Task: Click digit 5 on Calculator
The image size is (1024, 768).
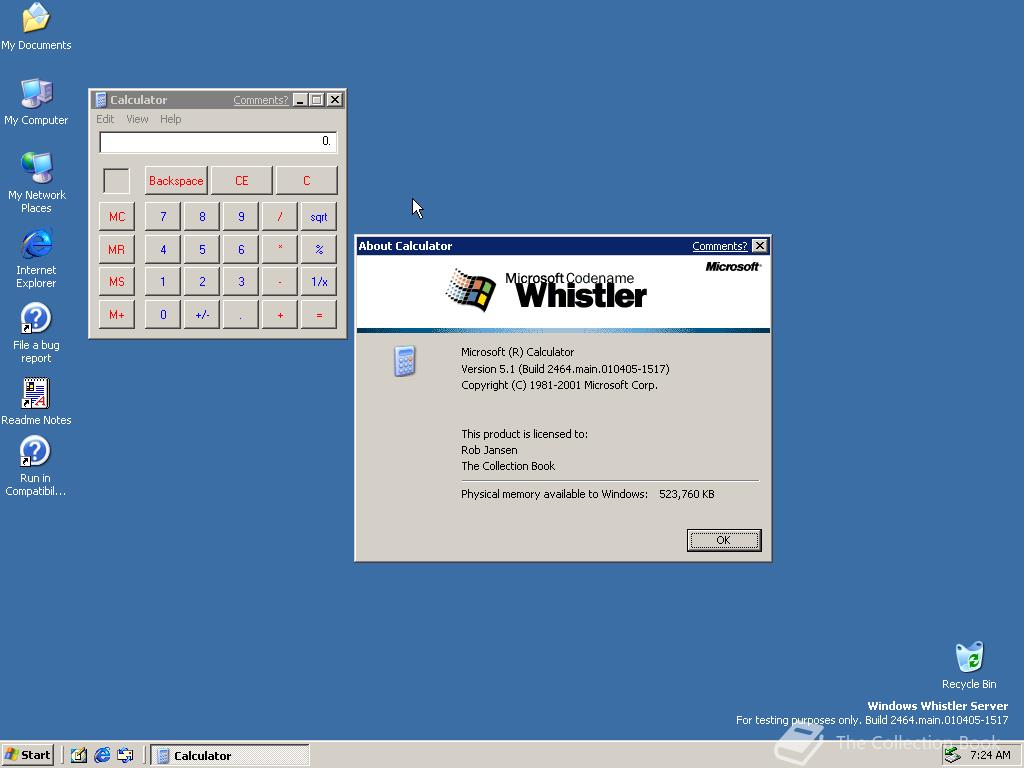Action: point(202,249)
